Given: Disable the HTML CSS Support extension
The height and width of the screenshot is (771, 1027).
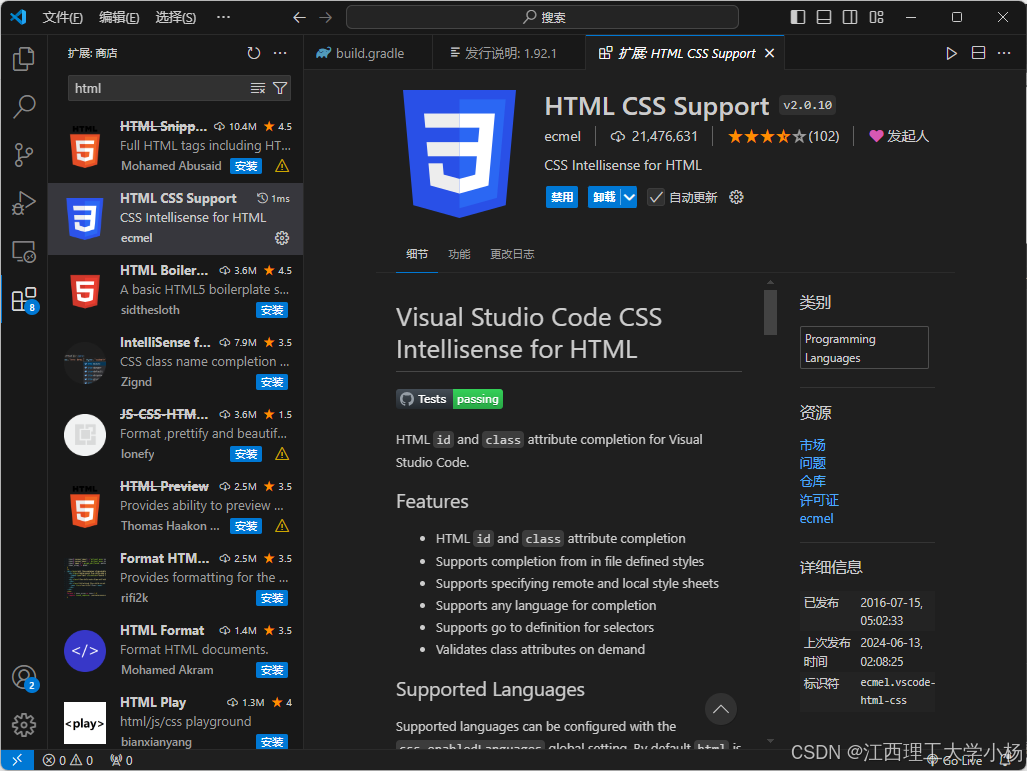Looking at the screenshot, I should (x=562, y=197).
